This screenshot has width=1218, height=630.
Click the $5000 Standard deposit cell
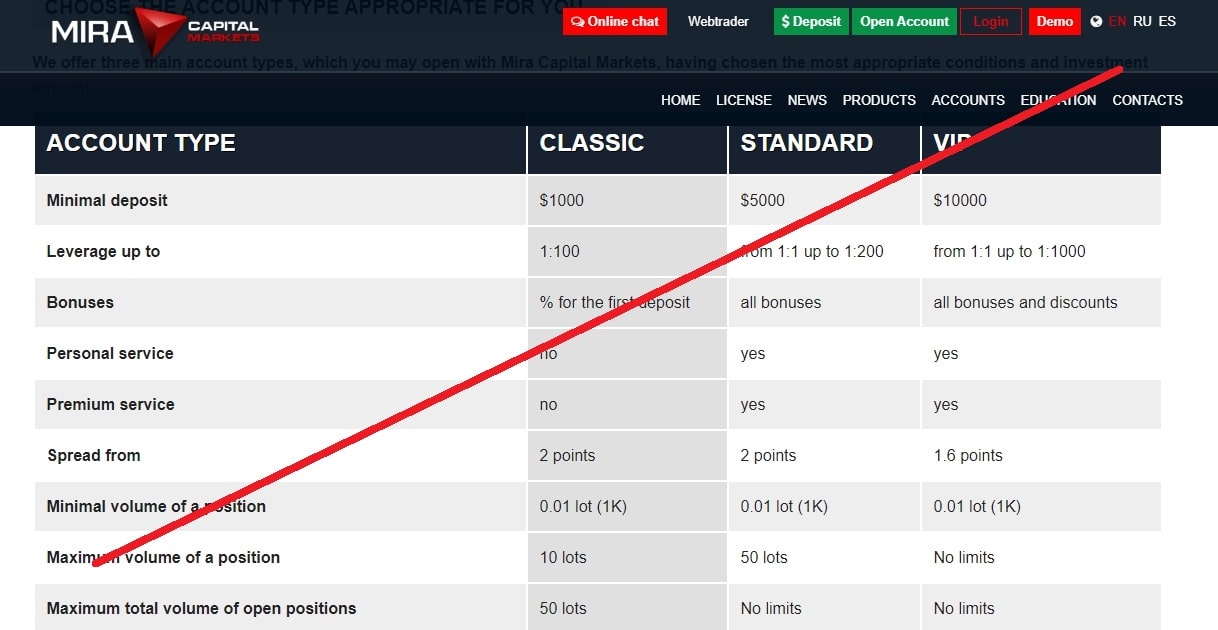824,200
